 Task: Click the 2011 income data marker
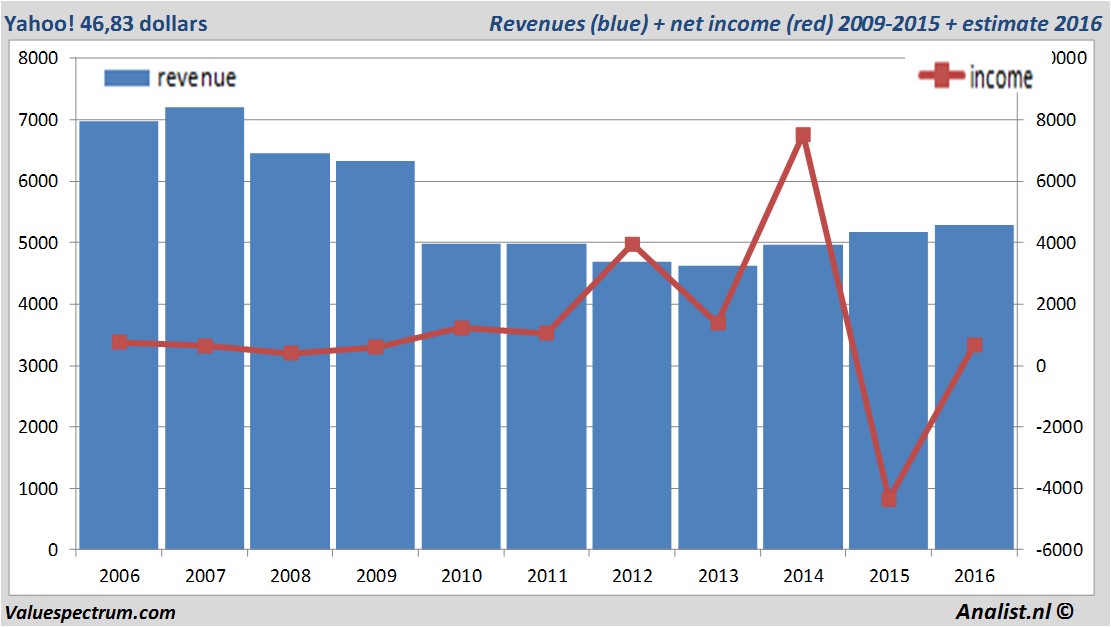click(x=546, y=333)
